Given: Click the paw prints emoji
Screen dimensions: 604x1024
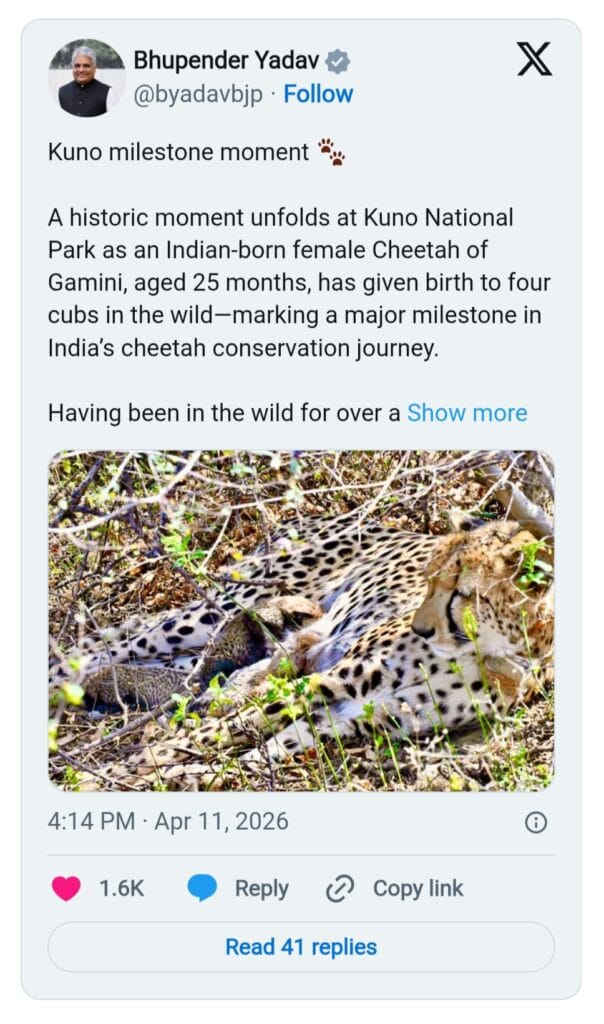Looking at the screenshot, I should [331, 152].
